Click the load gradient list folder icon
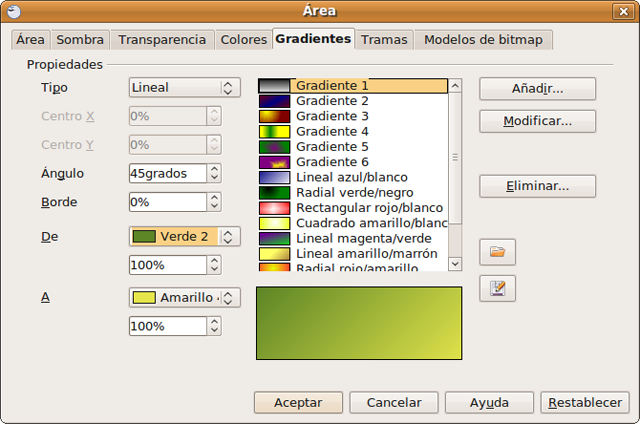 pos(497,252)
